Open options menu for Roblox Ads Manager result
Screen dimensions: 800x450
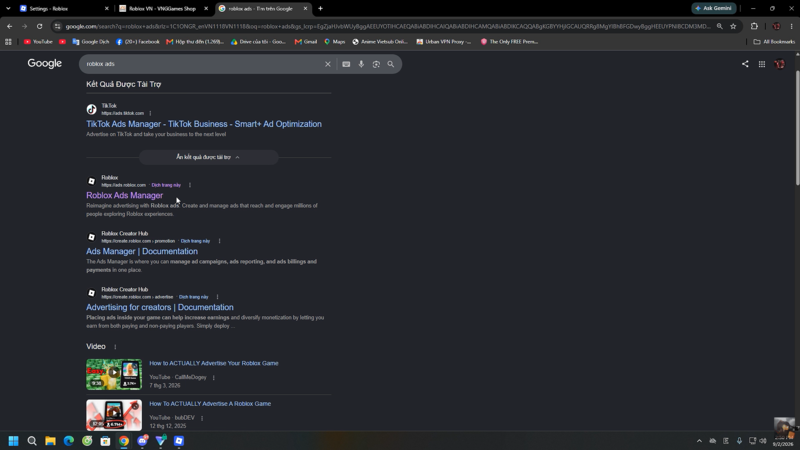point(190,185)
